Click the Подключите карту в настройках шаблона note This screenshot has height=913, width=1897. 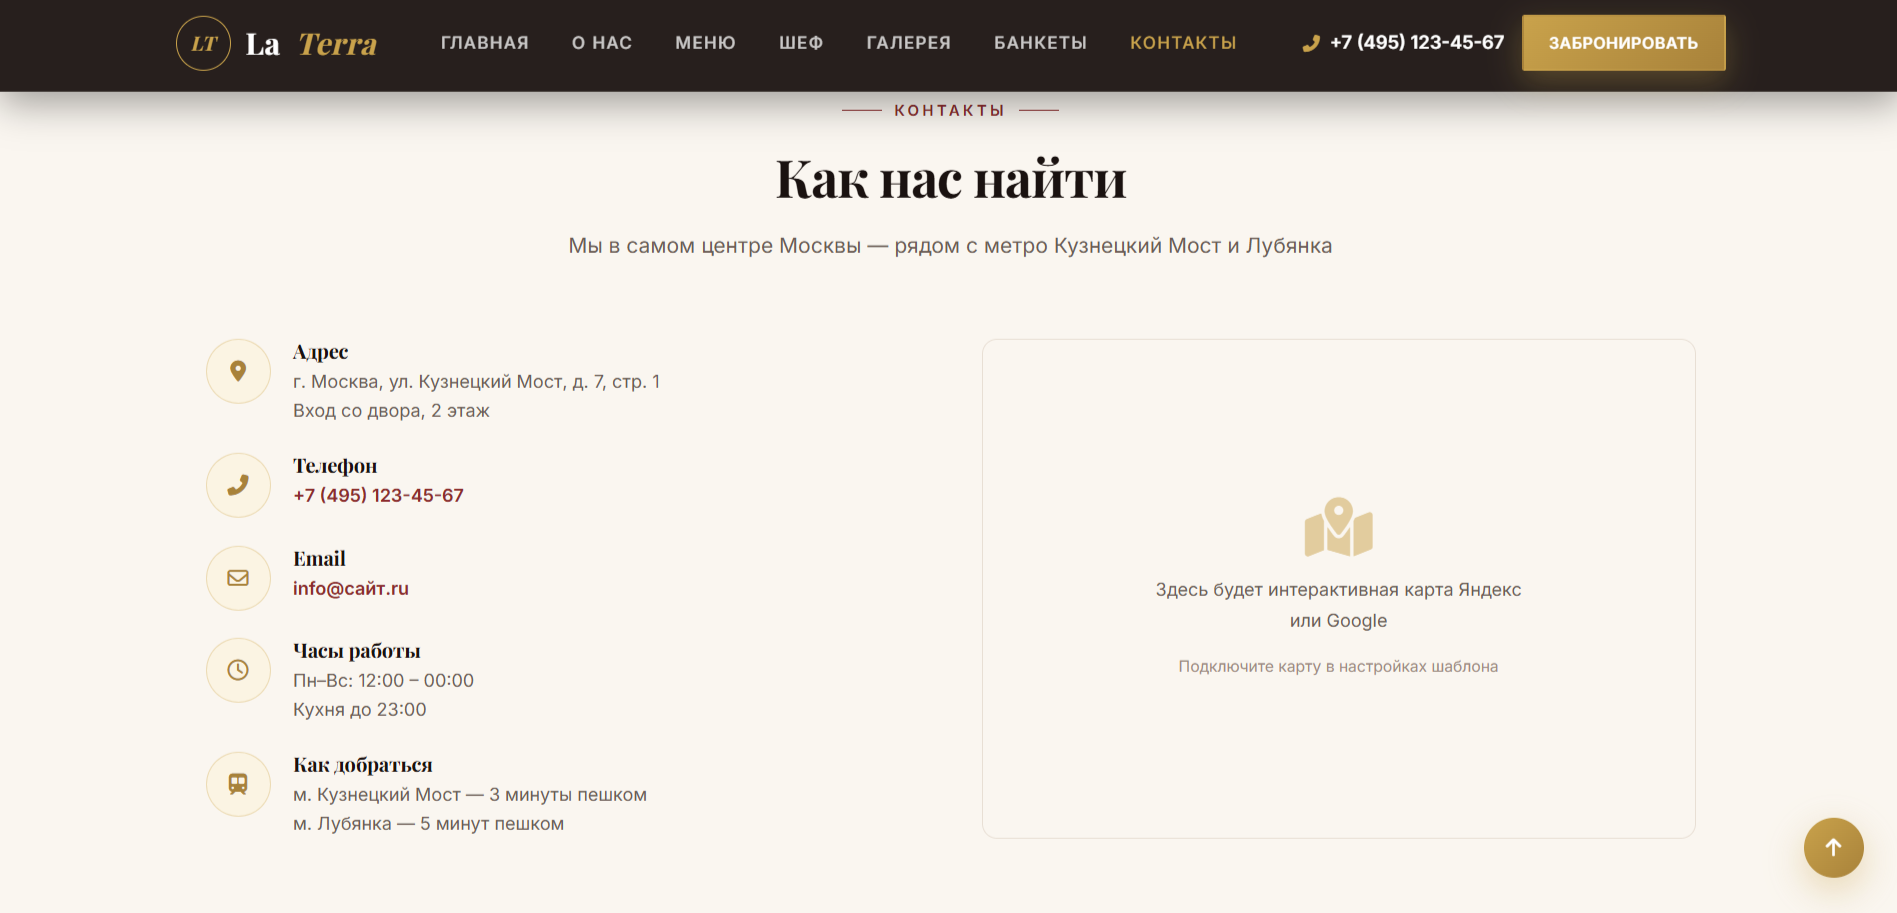[1338, 666]
